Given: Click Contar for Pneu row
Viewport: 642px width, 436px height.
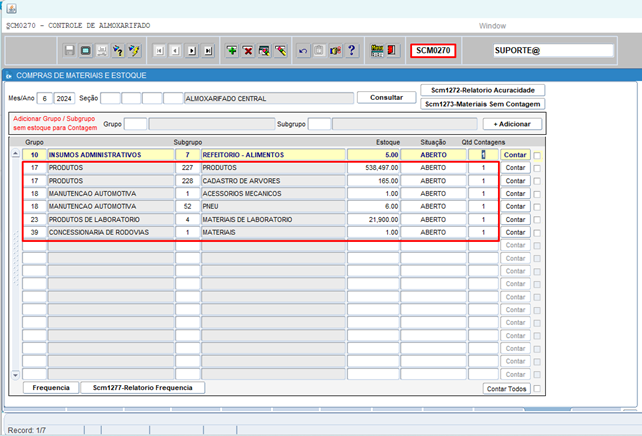Looking at the screenshot, I should coord(515,206).
